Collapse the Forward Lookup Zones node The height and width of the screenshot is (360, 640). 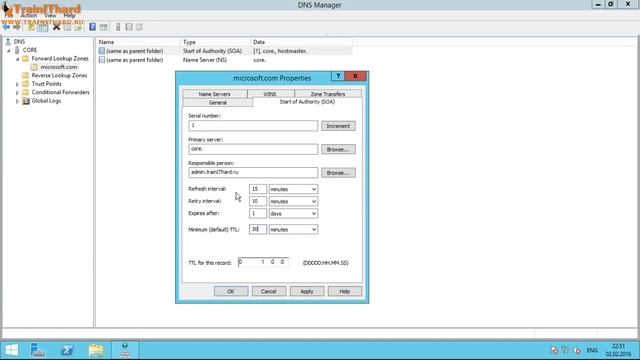click(18, 59)
